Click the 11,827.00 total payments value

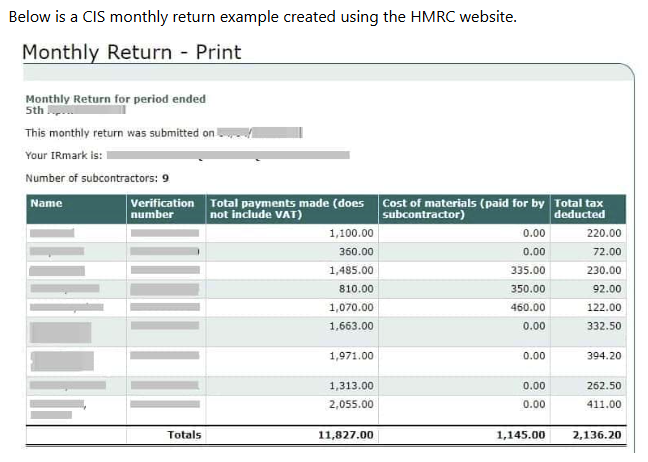(x=346, y=435)
